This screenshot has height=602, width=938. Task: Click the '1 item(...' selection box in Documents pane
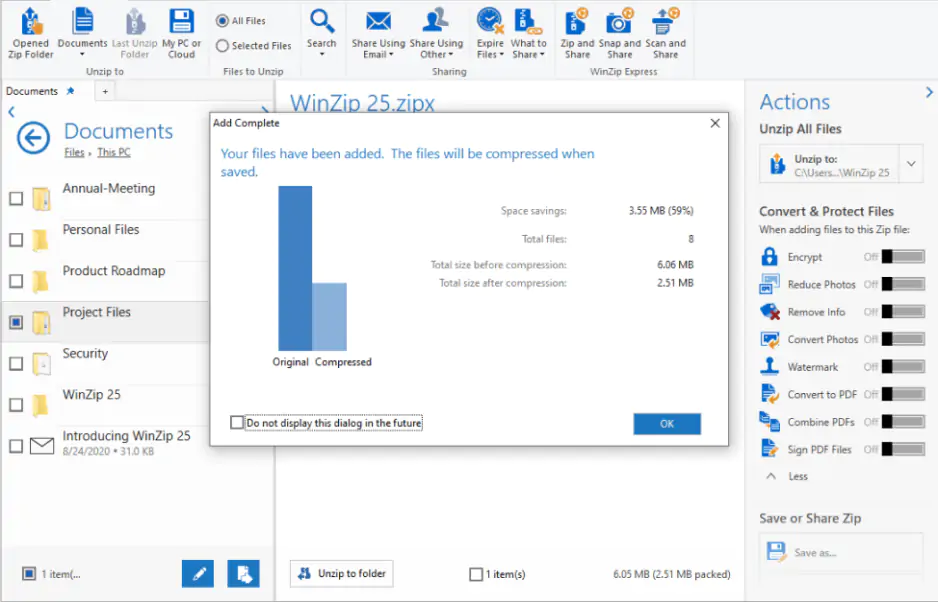29,574
